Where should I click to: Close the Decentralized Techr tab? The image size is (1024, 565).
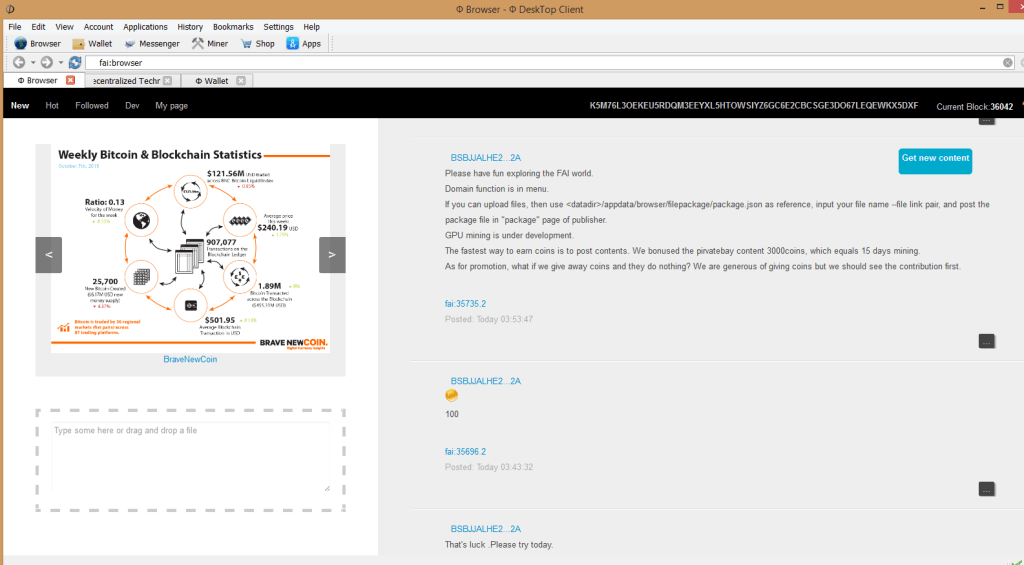pyautogui.click(x=168, y=81)
